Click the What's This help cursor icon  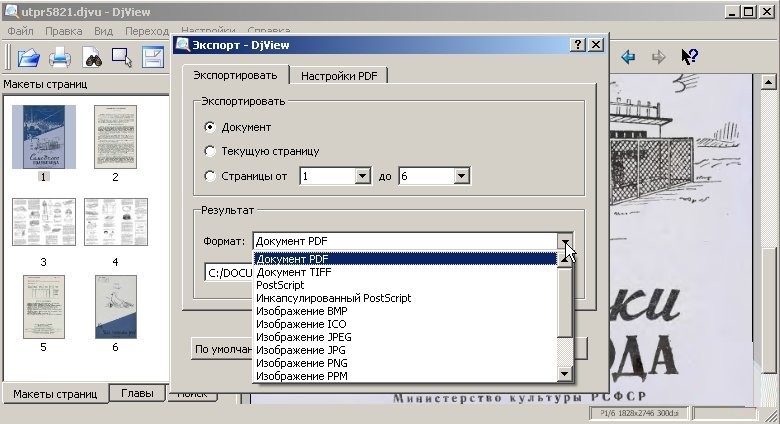tap(689, 57)
